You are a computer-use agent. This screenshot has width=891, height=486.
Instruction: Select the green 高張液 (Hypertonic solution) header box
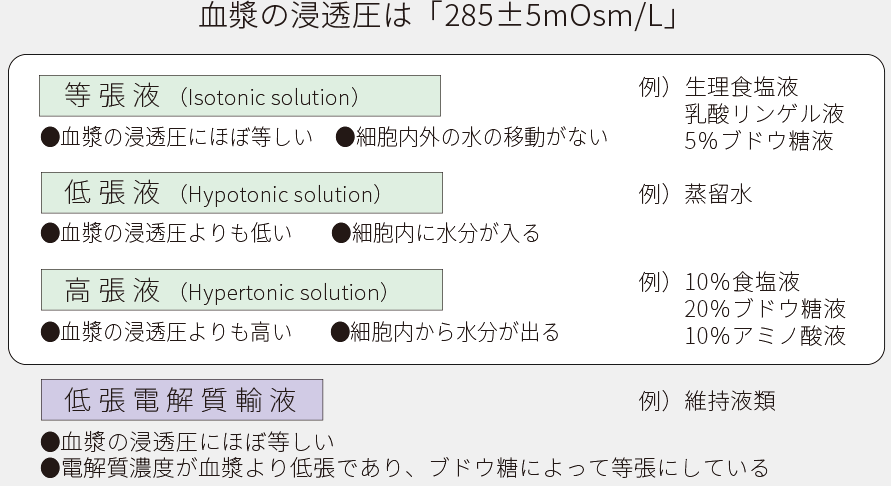tap(241, 291)
